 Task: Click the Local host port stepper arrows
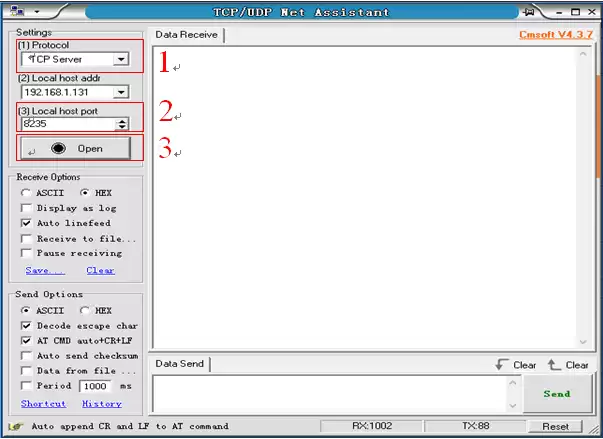pos(122,124)
